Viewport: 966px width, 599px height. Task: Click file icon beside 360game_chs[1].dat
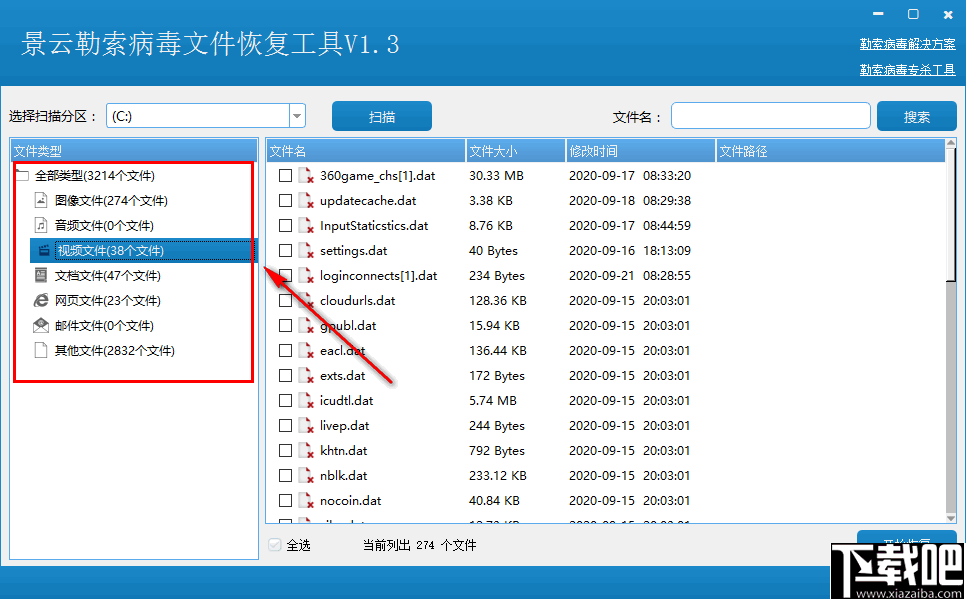[x=306, y=176]
